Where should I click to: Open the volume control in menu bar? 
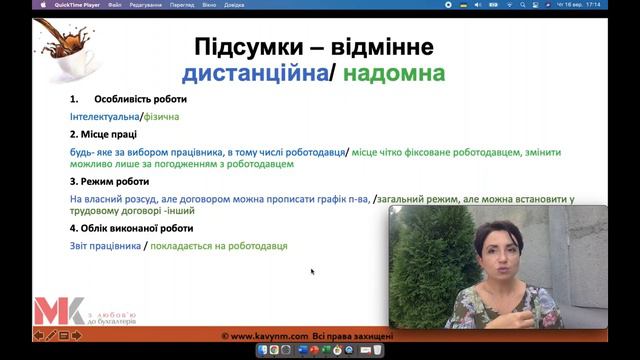click(478, 5)
